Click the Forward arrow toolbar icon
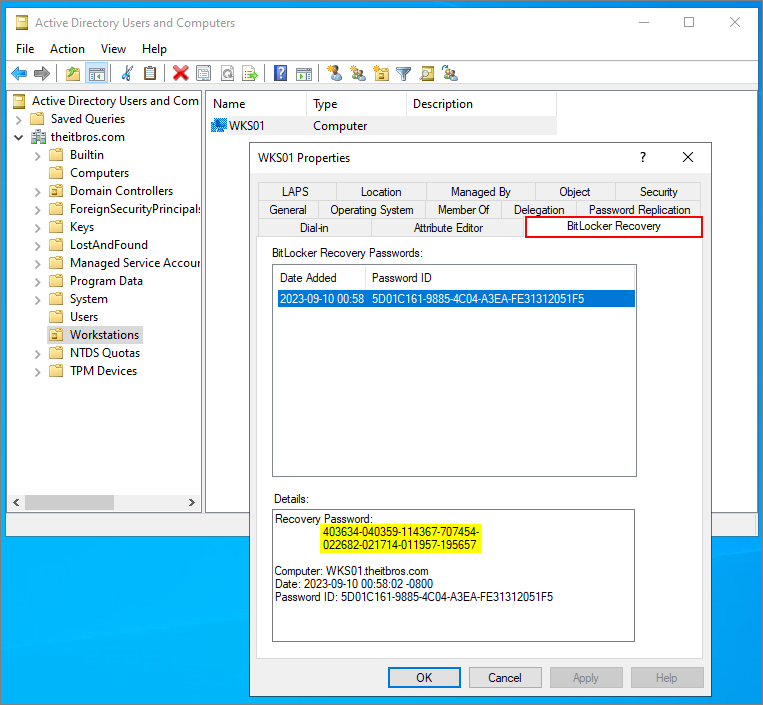The image size is (763, 705). pyautogui.click(x=42, y=73)
